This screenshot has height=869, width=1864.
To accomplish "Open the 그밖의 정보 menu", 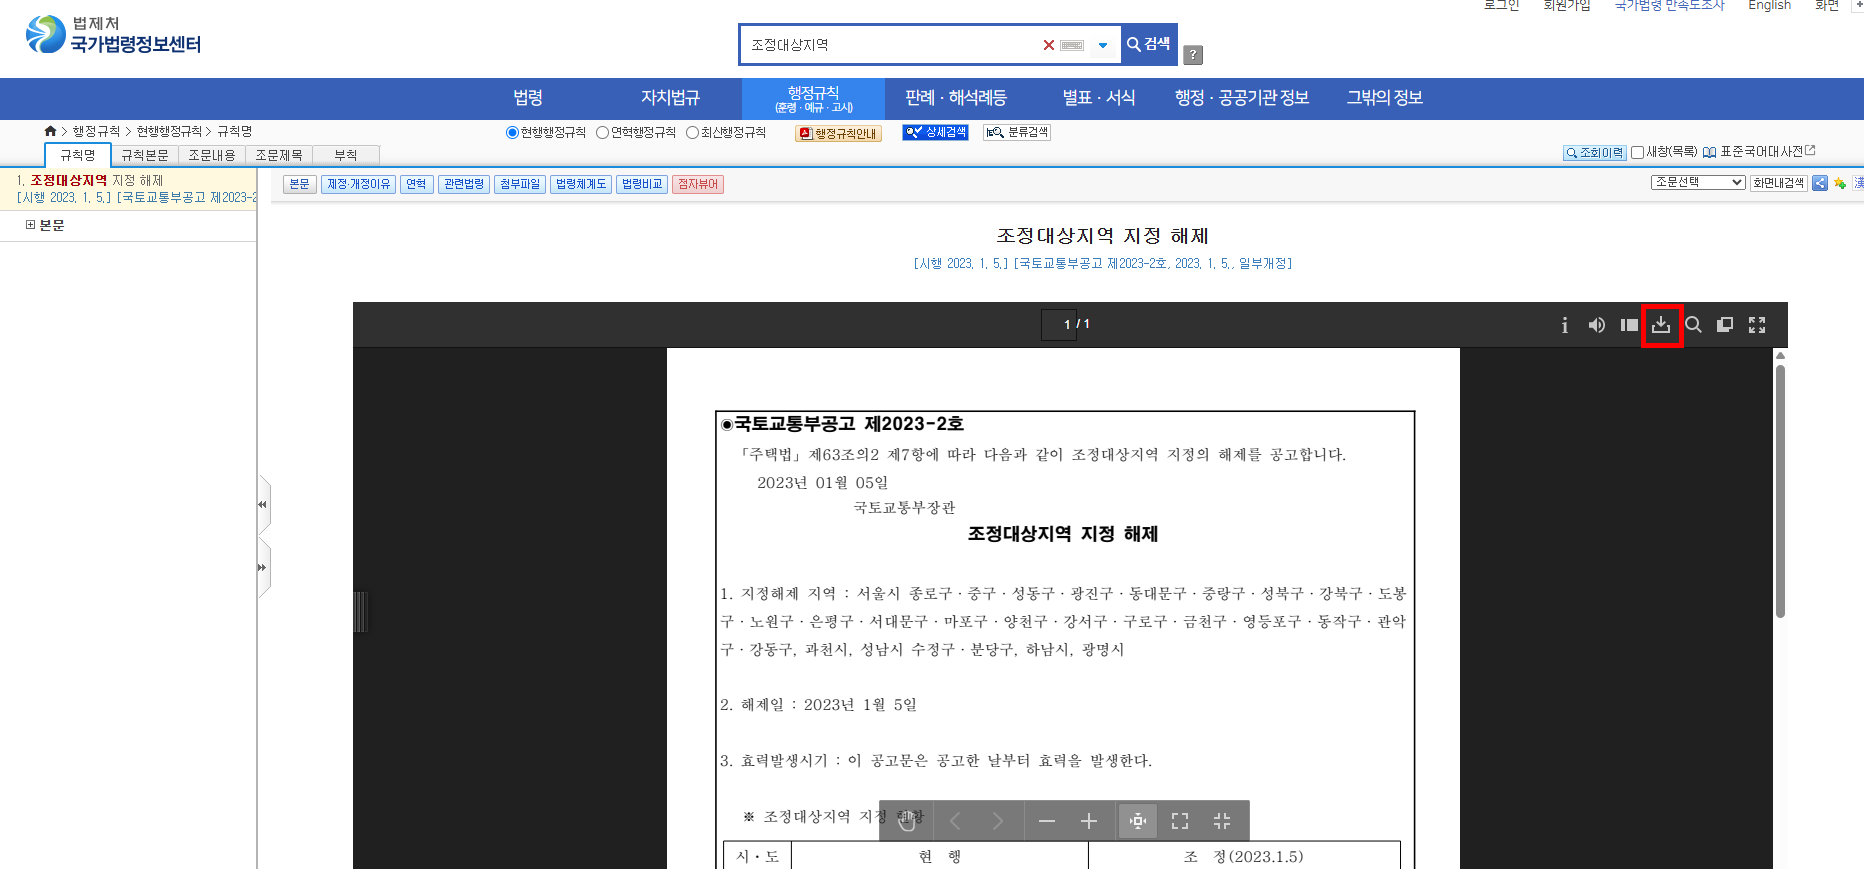I will 1384,98.
